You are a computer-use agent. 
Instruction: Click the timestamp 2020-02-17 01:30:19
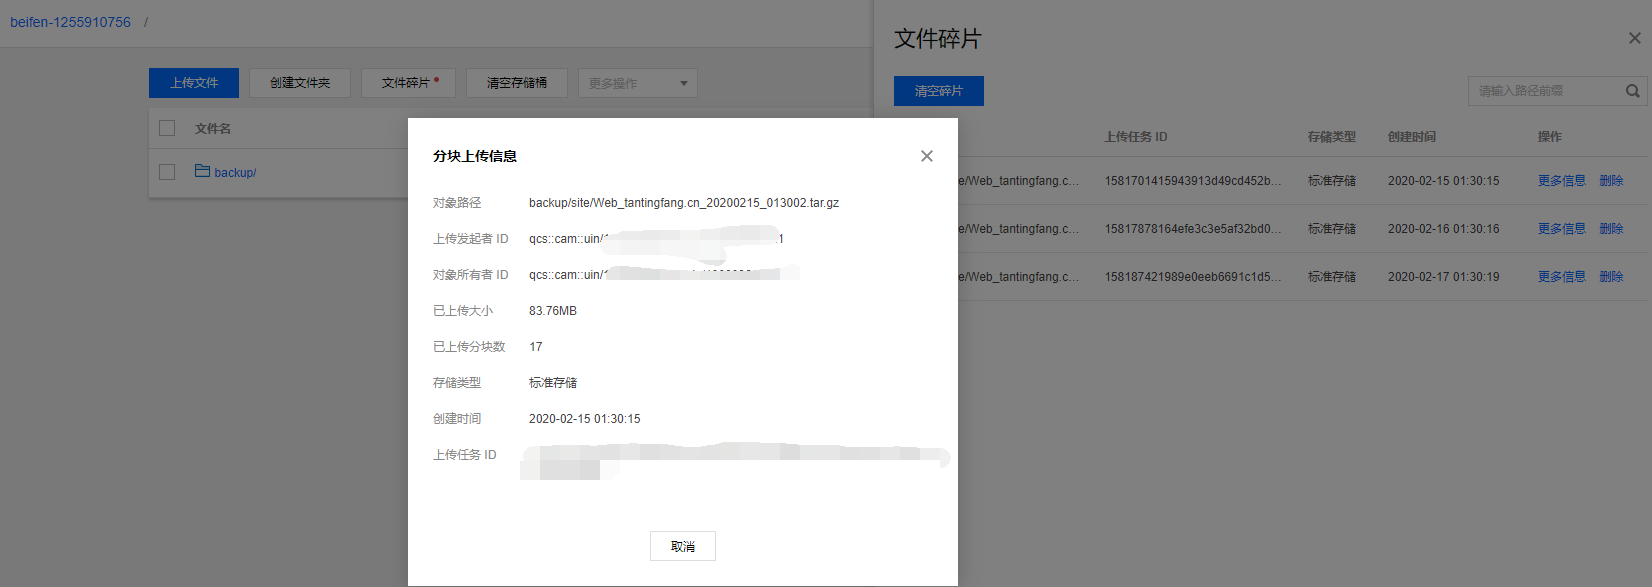pos(1444,277)
